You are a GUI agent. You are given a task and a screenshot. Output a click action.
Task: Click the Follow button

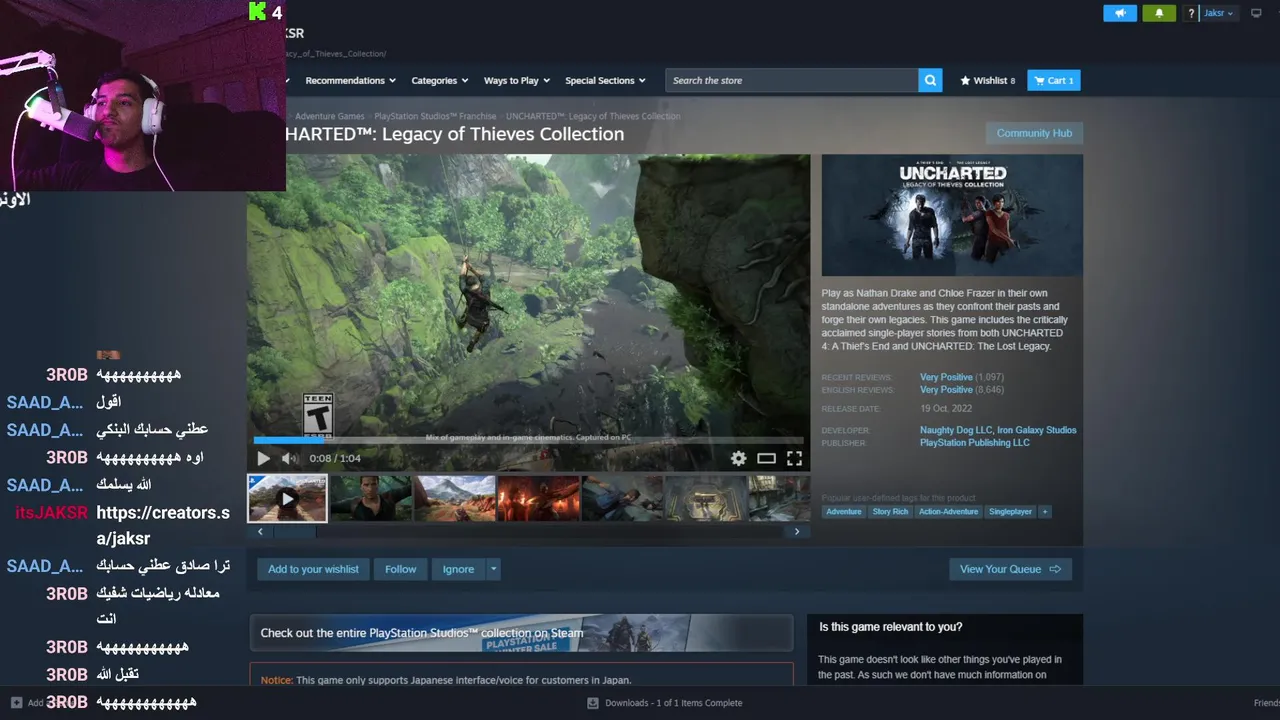(400, 569)
